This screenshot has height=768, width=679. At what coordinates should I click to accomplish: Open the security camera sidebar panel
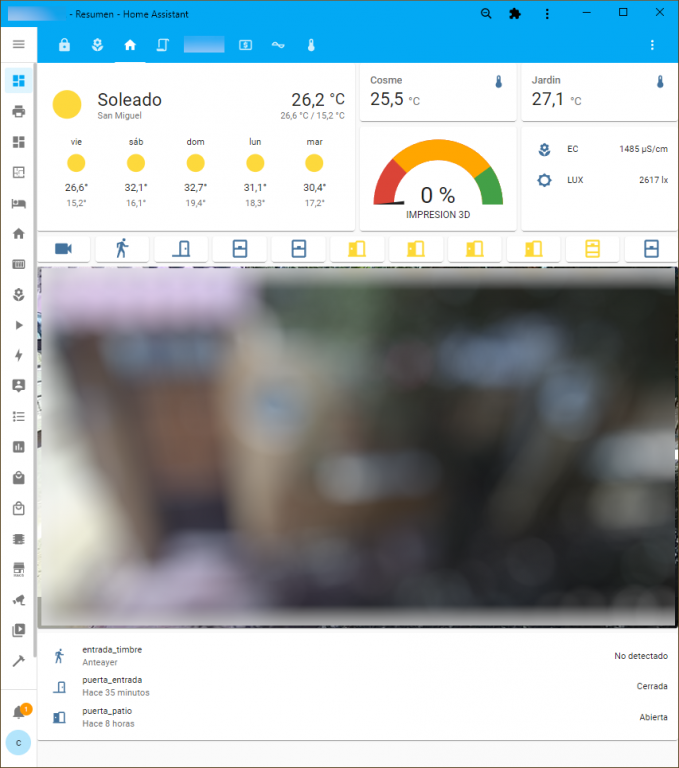18,600
